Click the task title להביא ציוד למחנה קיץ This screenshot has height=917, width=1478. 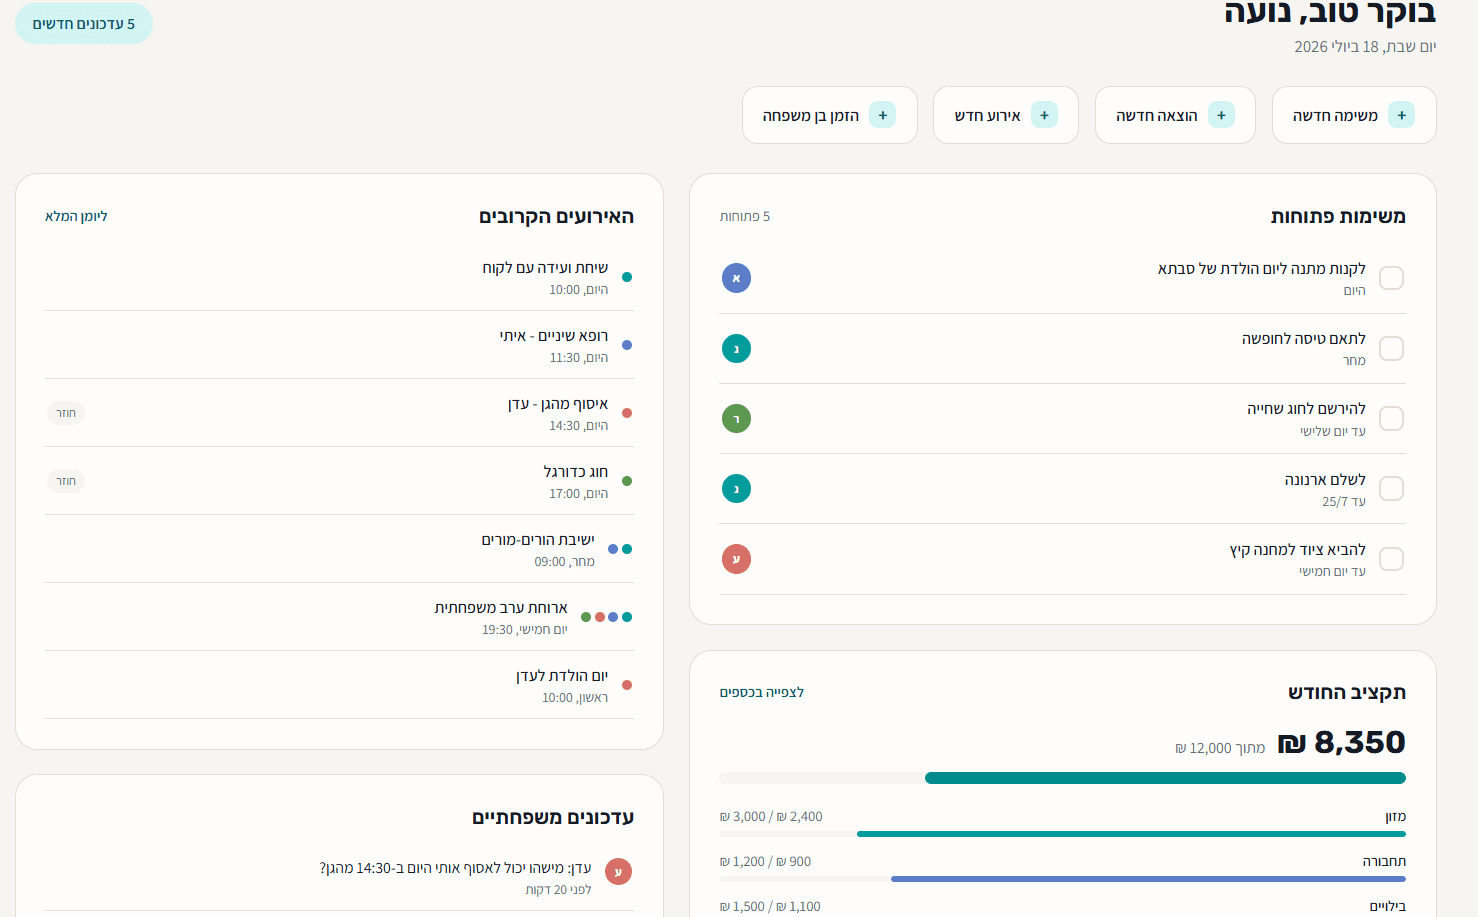click(1298, 550)
